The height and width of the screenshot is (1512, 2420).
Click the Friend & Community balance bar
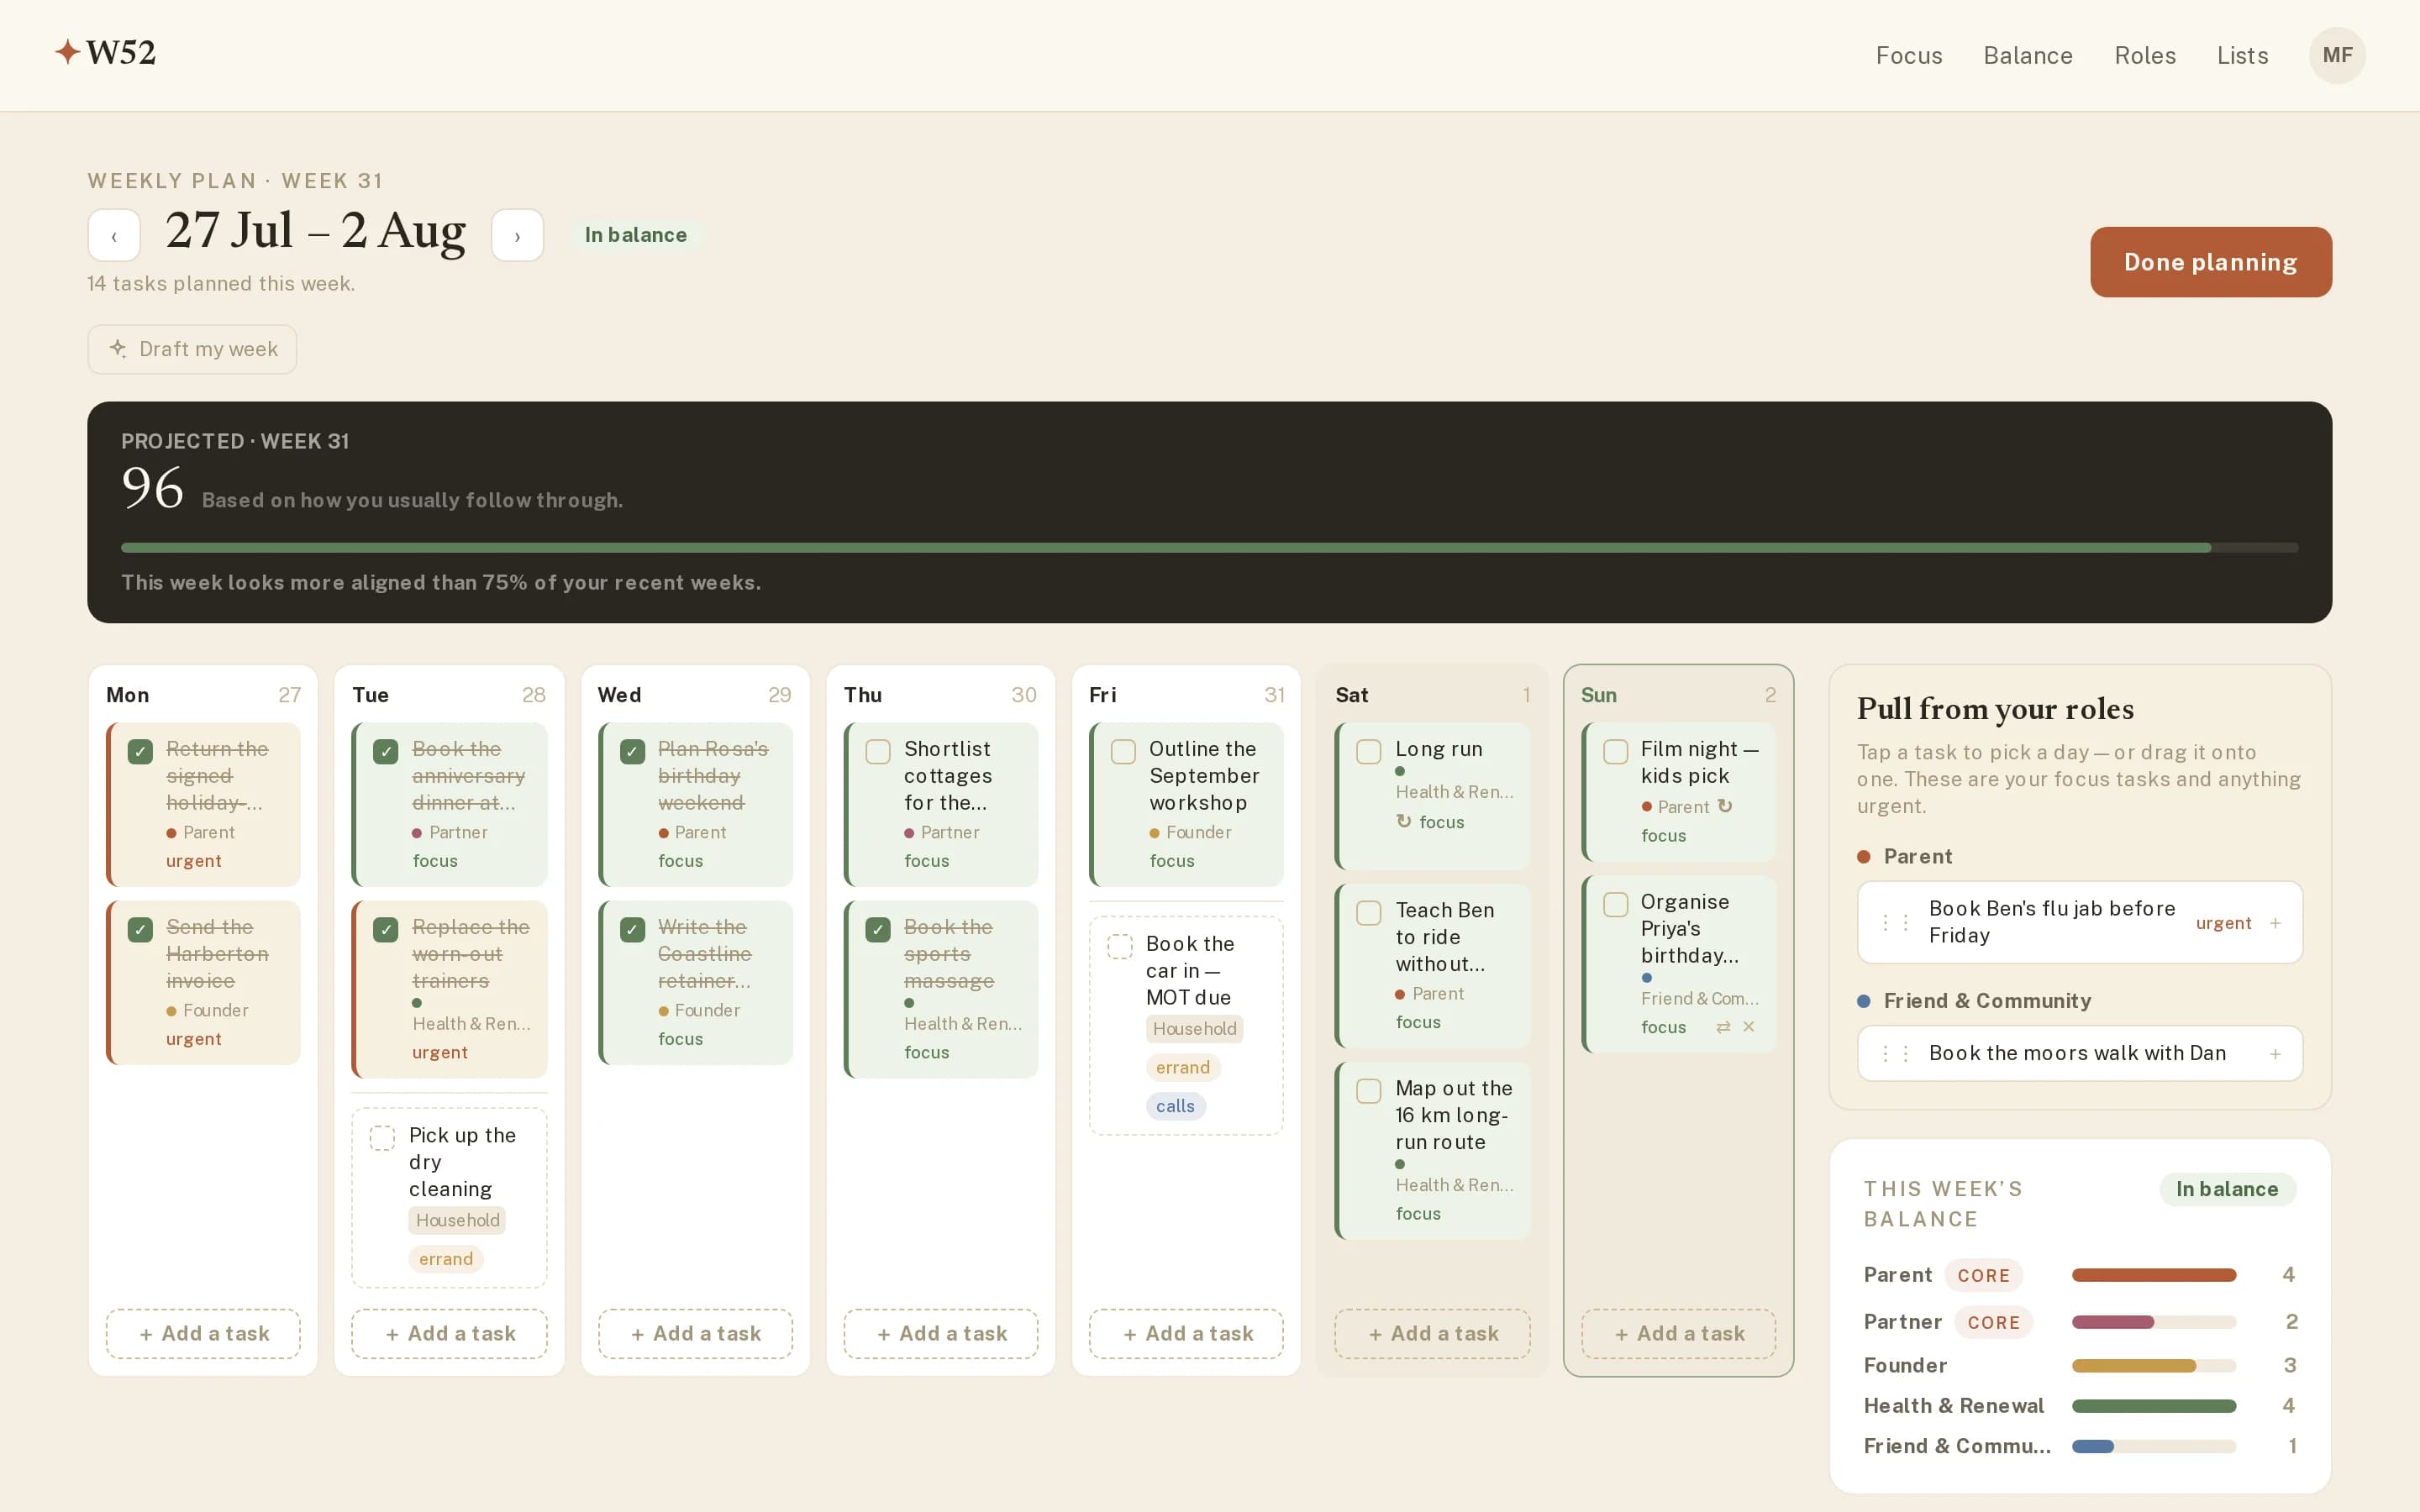pos(2153,1446)
